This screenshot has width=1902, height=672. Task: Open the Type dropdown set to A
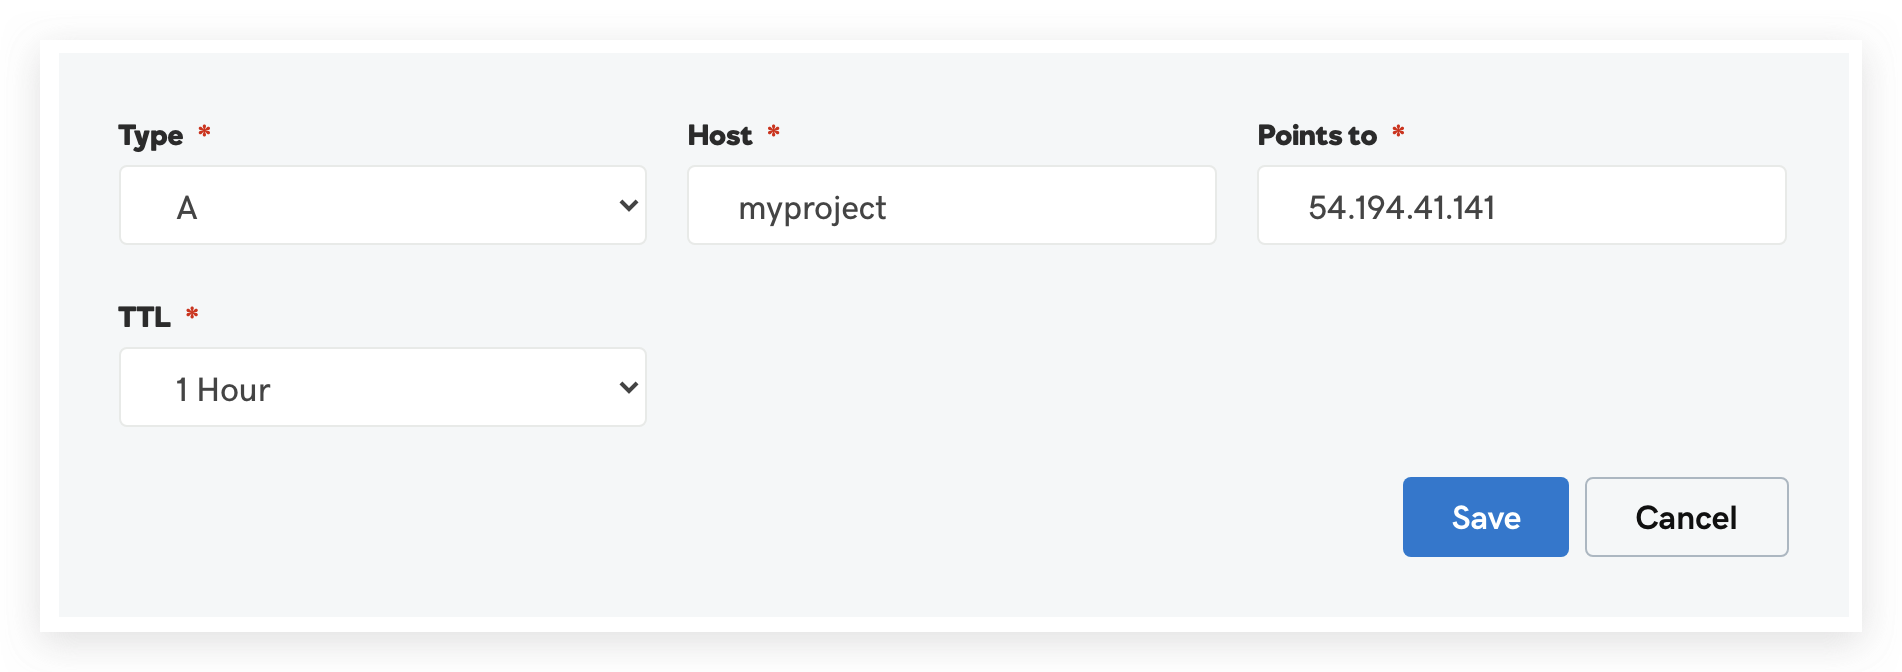click(382, 206)
